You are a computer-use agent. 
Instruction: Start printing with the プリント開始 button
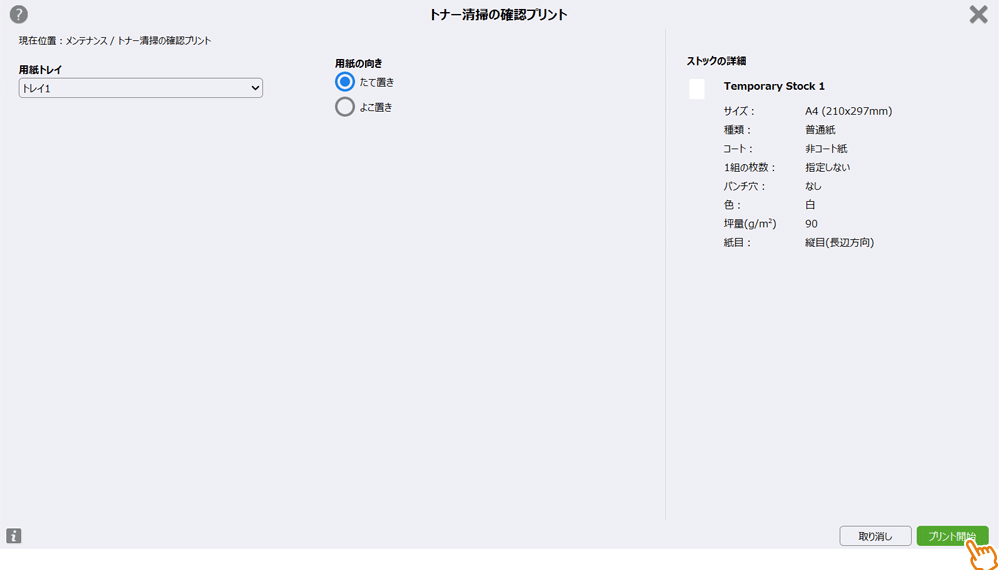click(952, 536)
